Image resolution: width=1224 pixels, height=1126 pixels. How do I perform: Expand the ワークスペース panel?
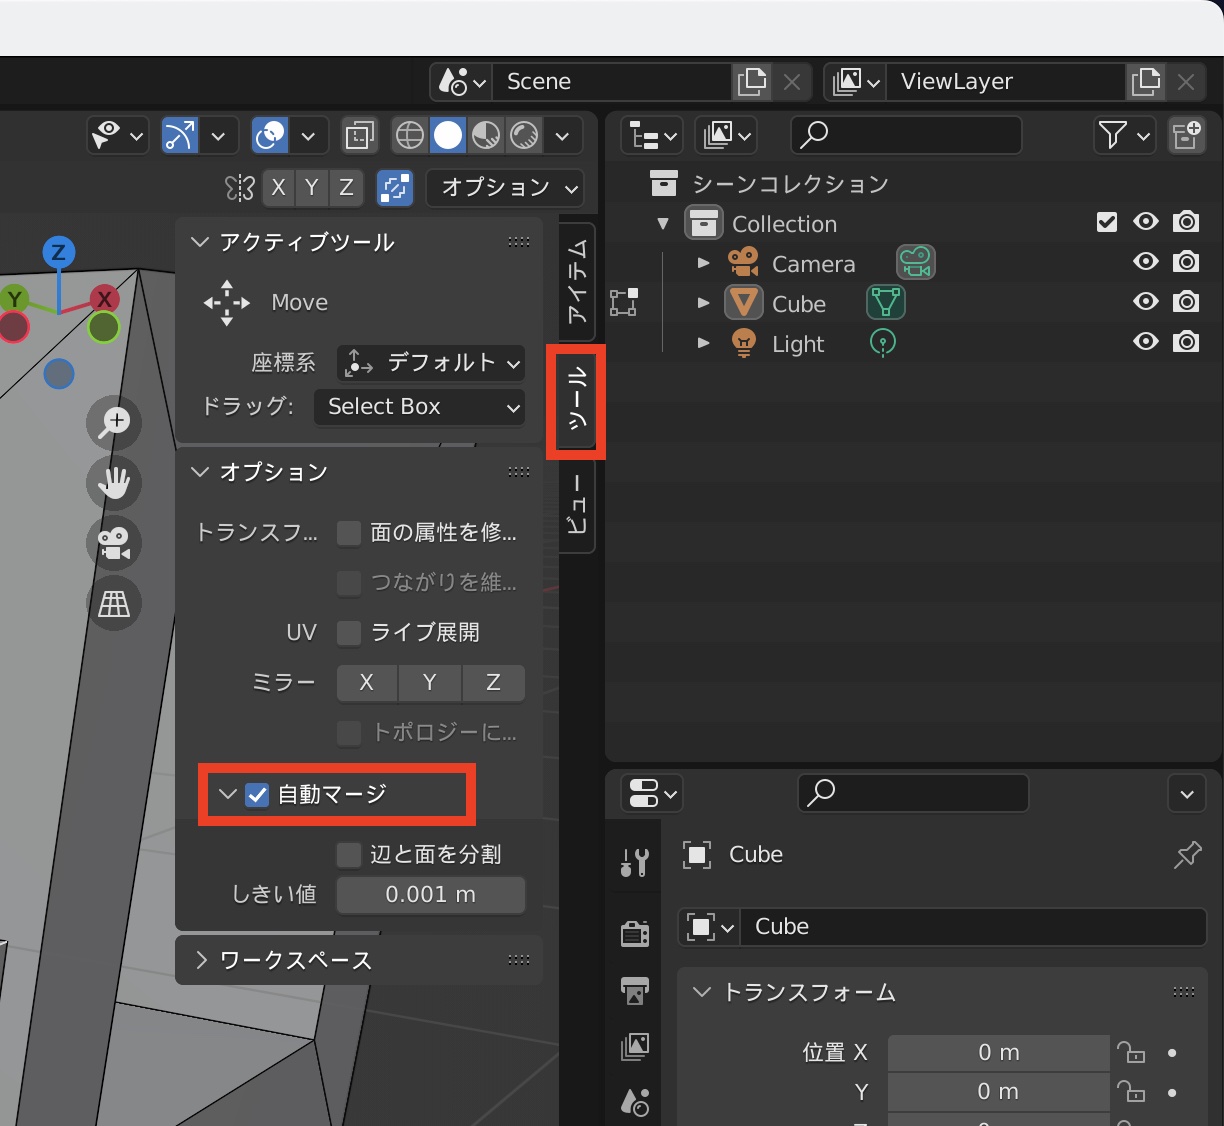click(295, 960)
